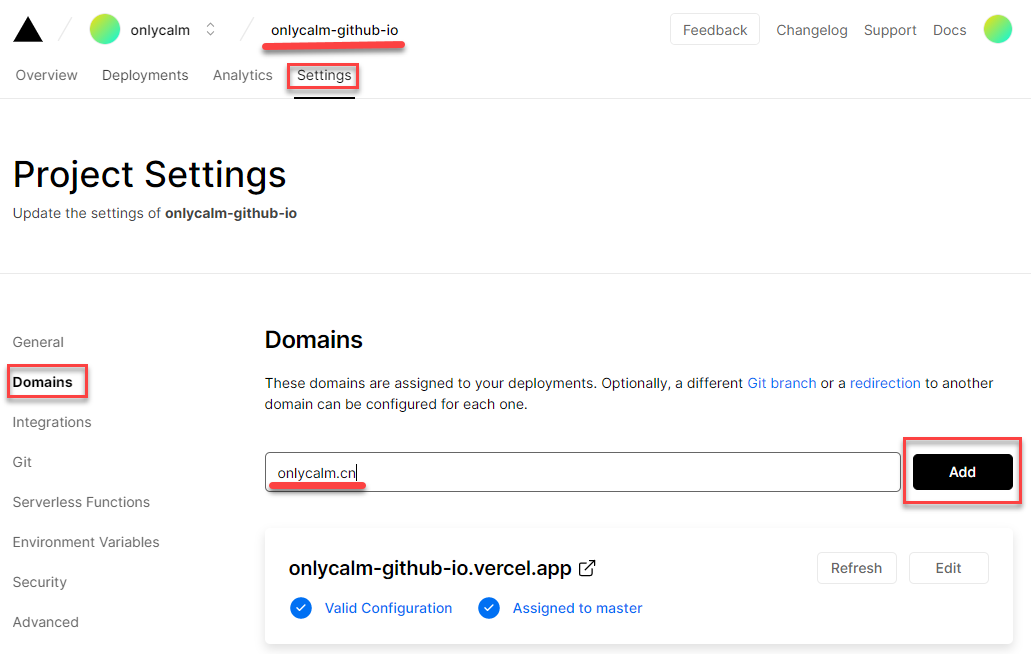Open Git settings in the sidebar
This screenshot has height=654, width=1031.
coord(22,462)
